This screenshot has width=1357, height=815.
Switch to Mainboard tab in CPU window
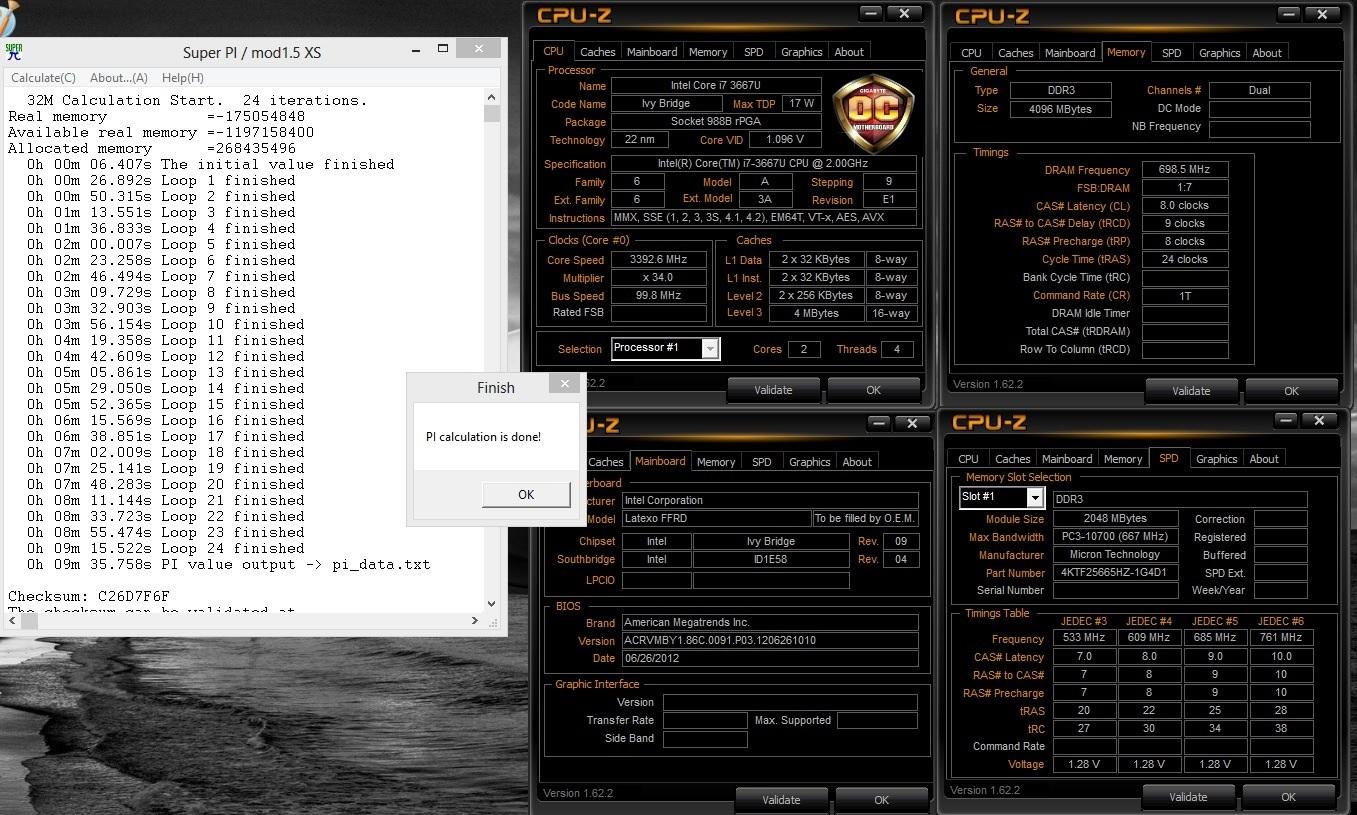[x=652, y=52]
